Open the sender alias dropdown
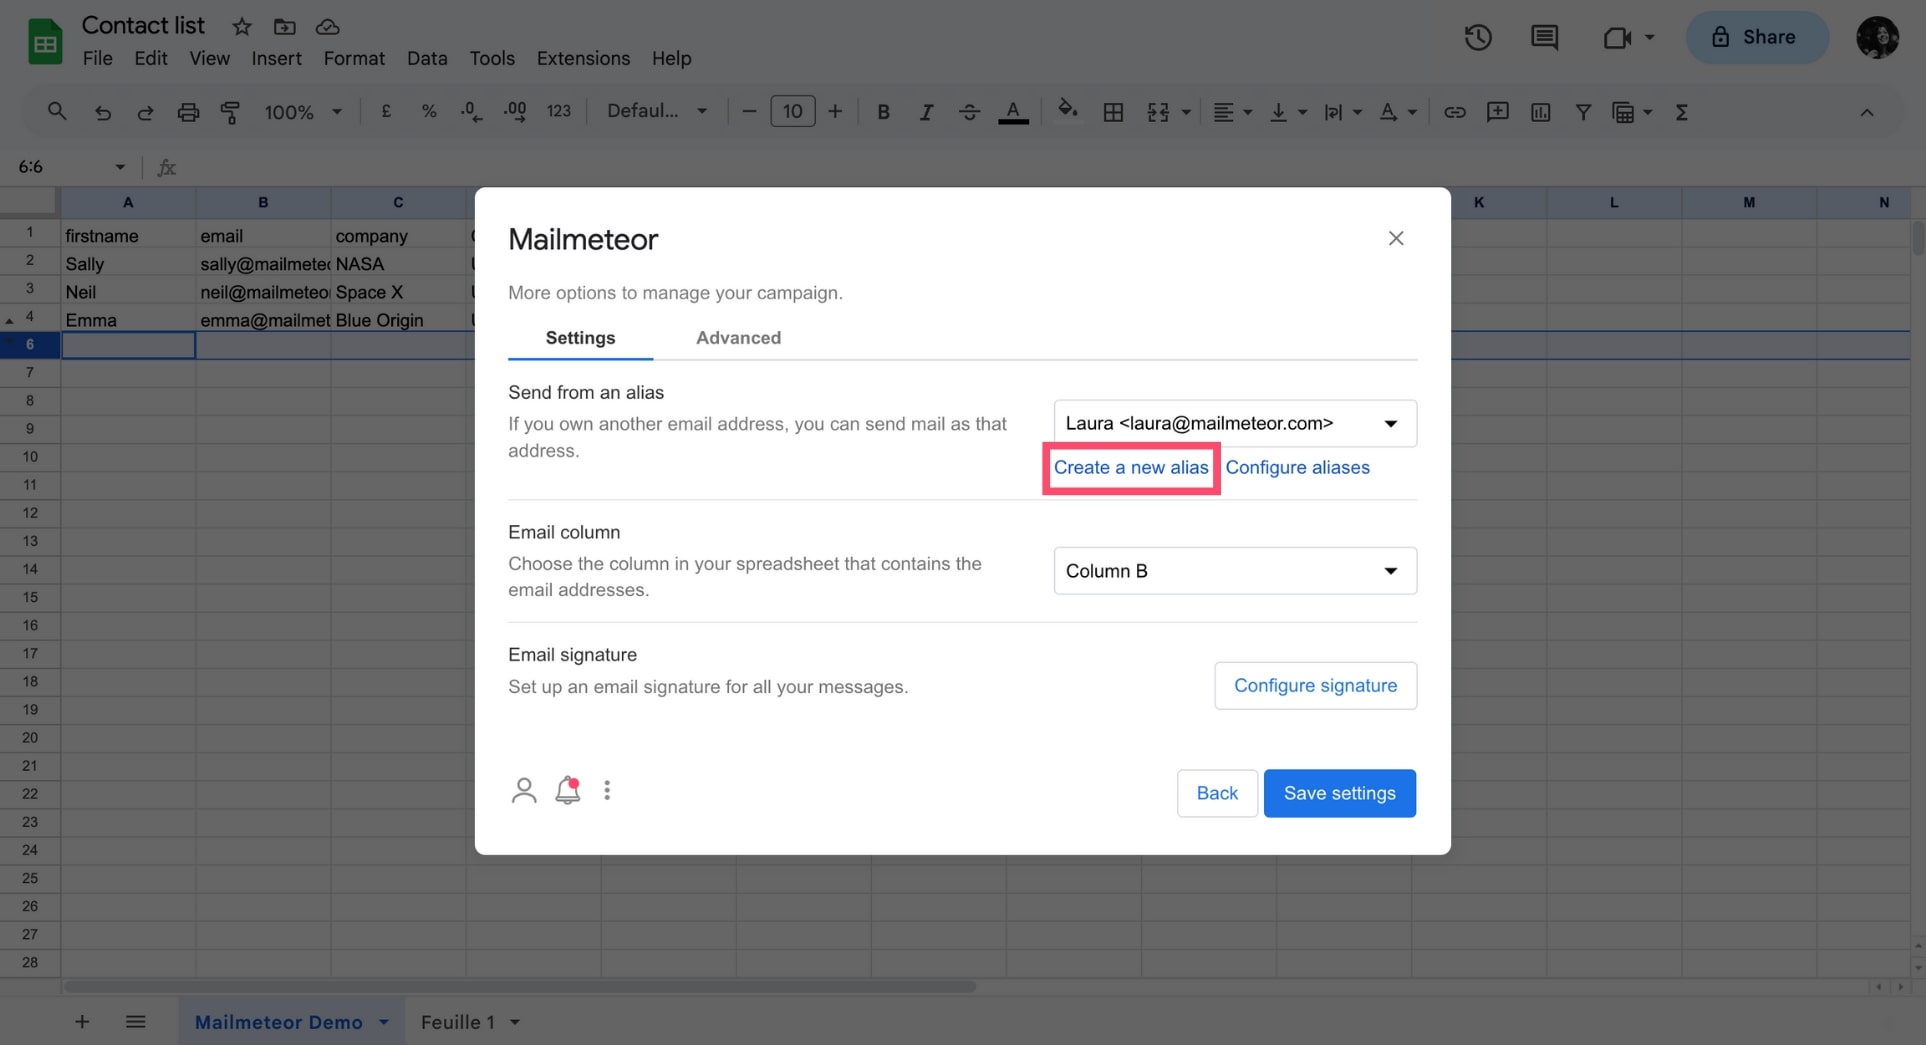1926x1046 pixels. 1235,423
